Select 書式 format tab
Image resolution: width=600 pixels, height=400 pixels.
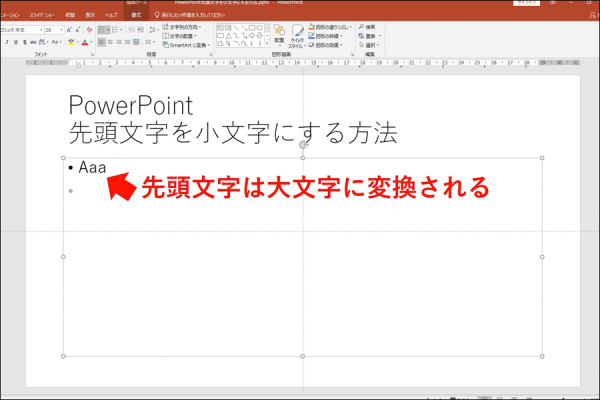(x=136, y=15)
